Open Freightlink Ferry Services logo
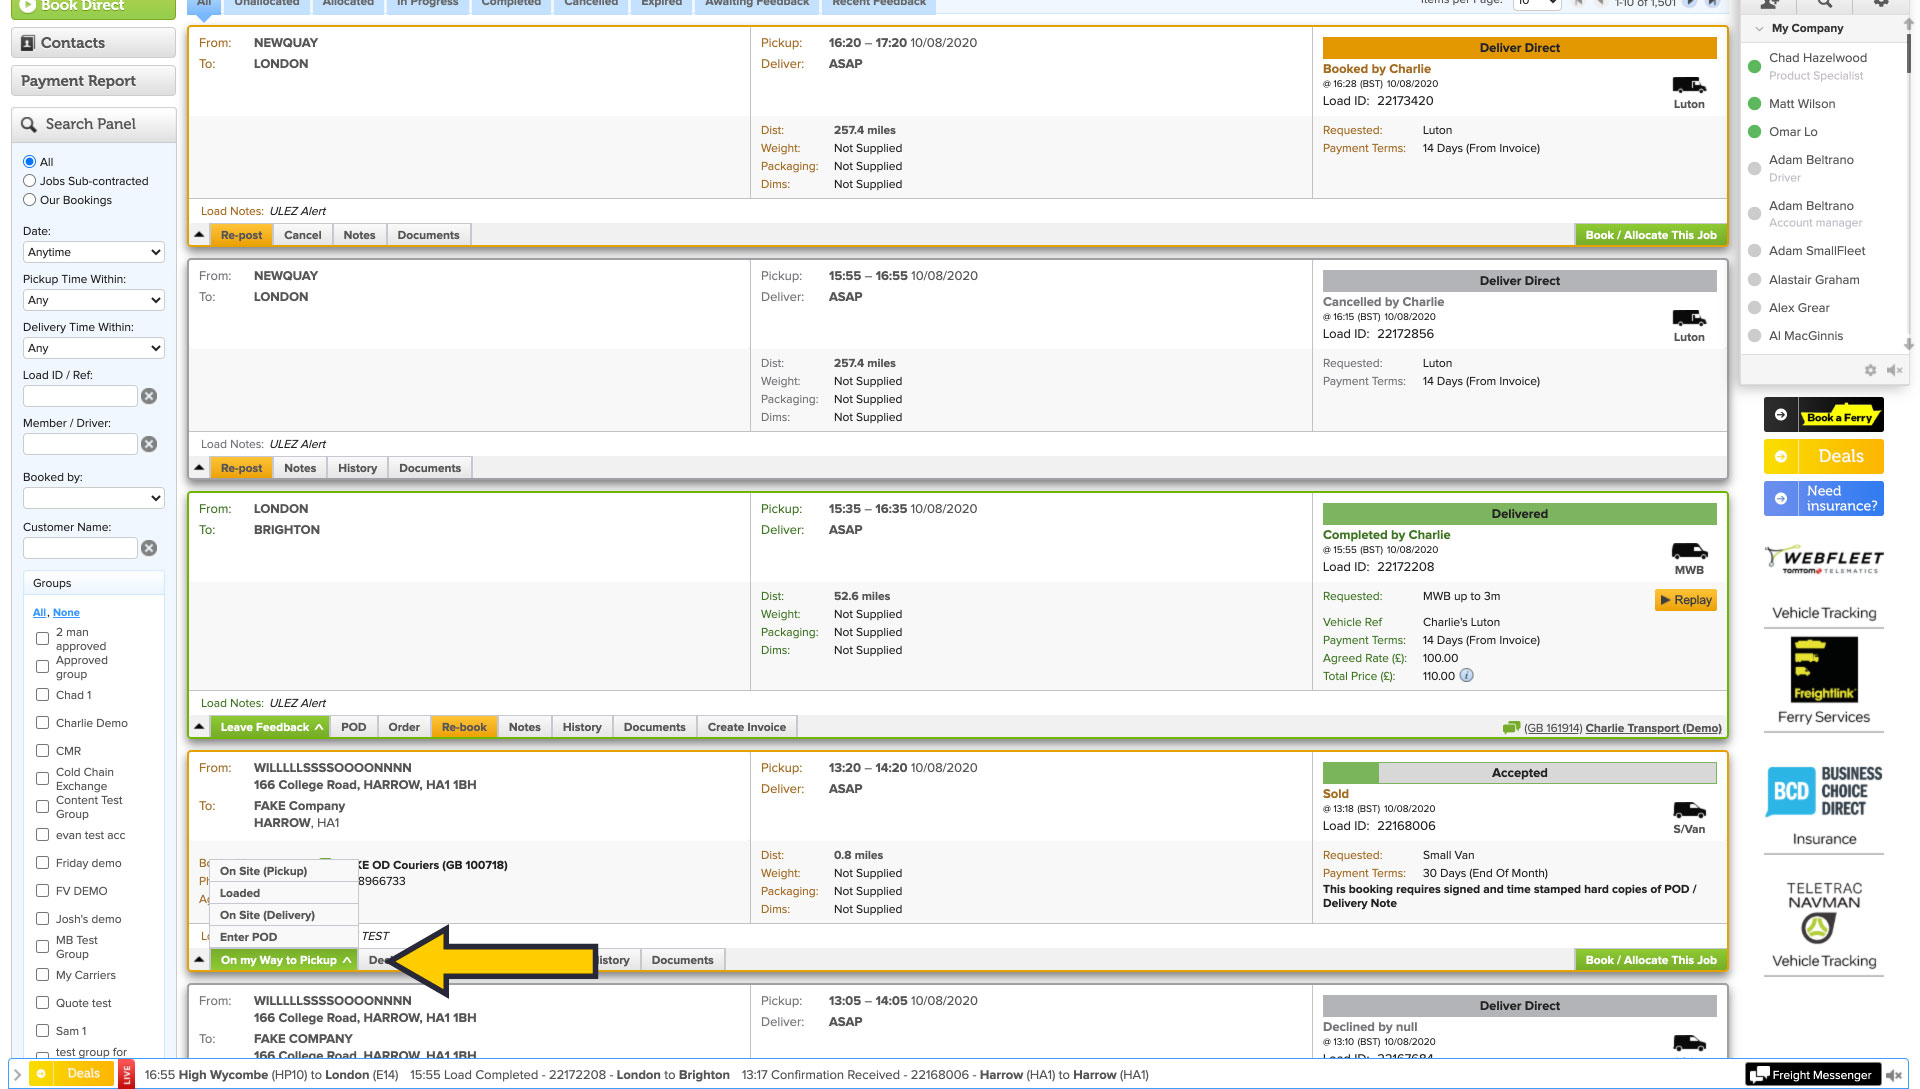 click(1823, 671)
